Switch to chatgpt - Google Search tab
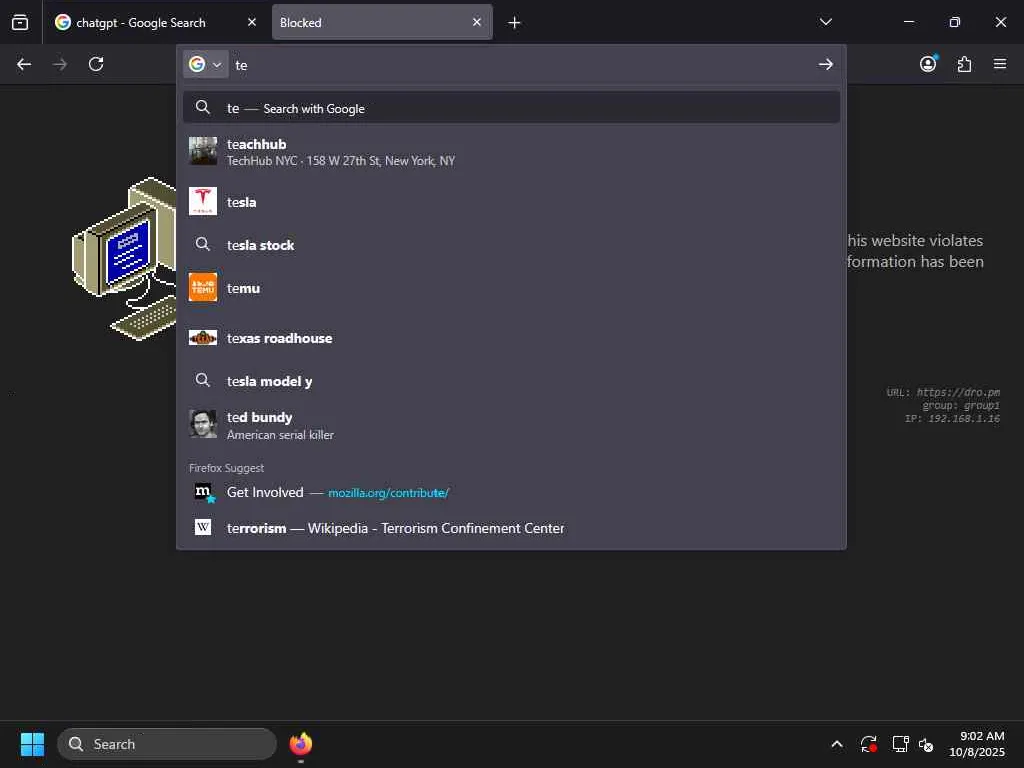The height and width of the screenshot is (768, 1024). pos(156,22)
